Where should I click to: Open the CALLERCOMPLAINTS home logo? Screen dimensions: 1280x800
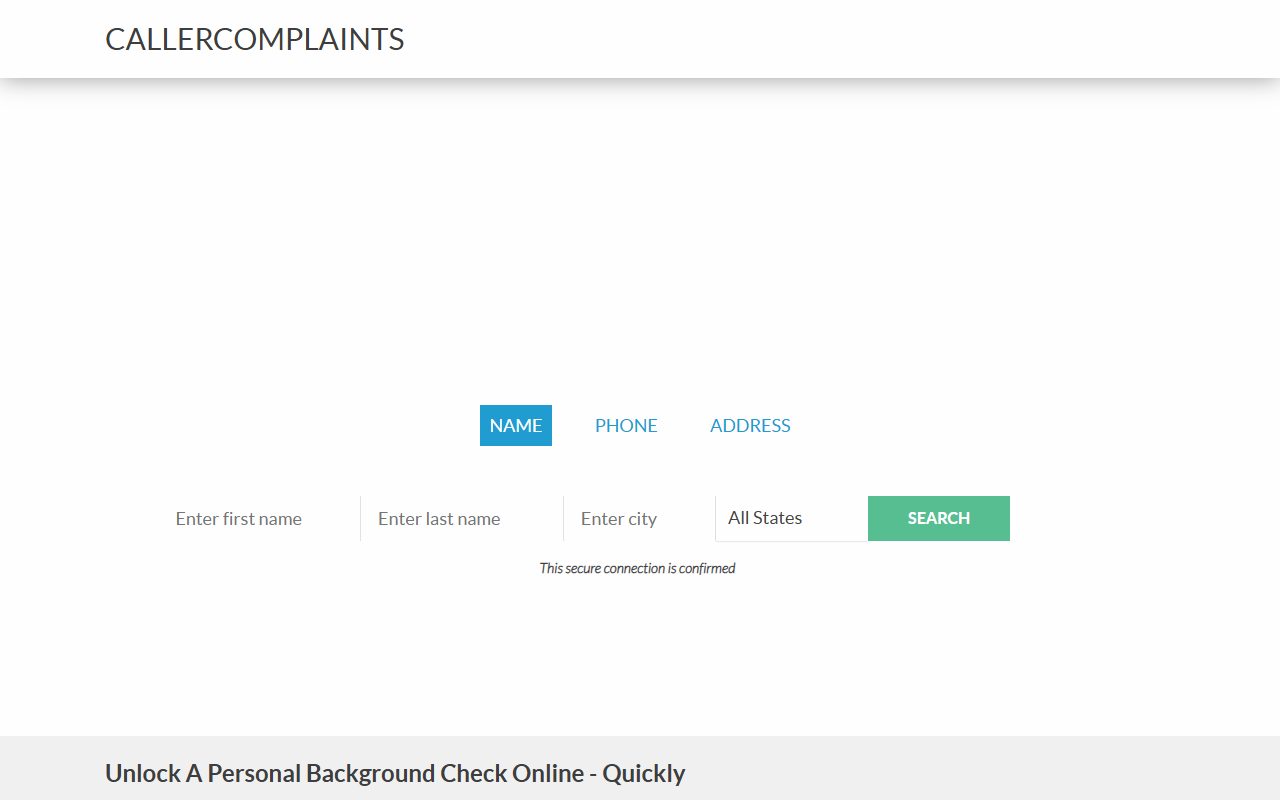[255, 39]
